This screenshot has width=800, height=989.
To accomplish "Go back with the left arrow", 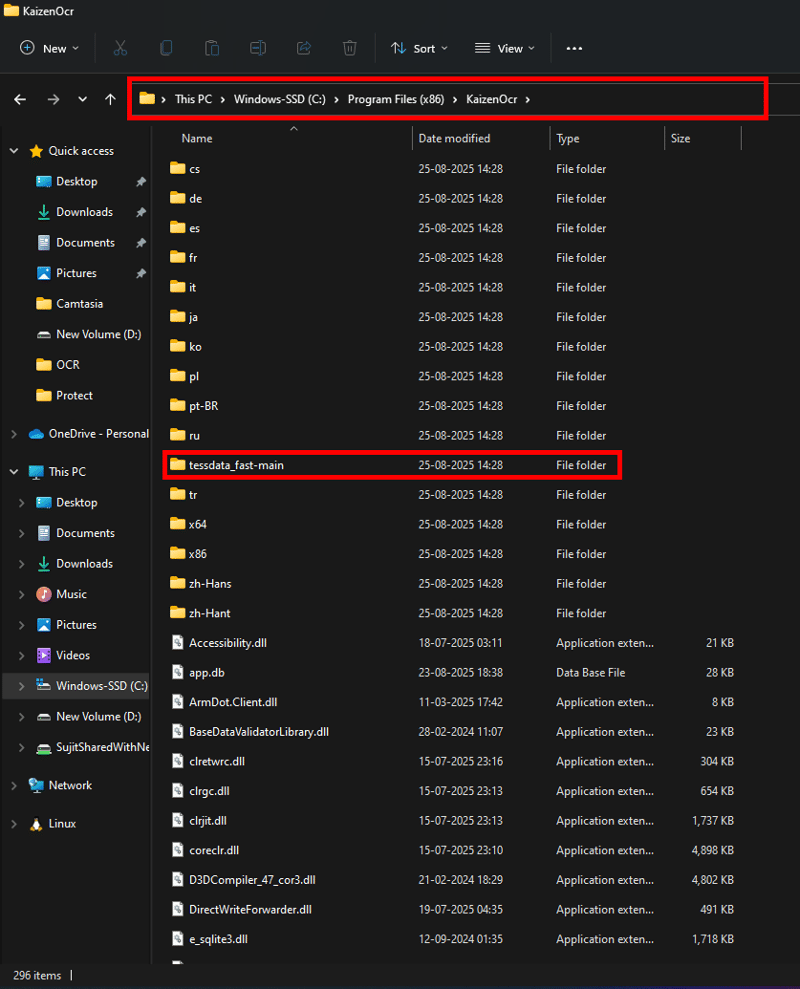I will tap(20, 99).
